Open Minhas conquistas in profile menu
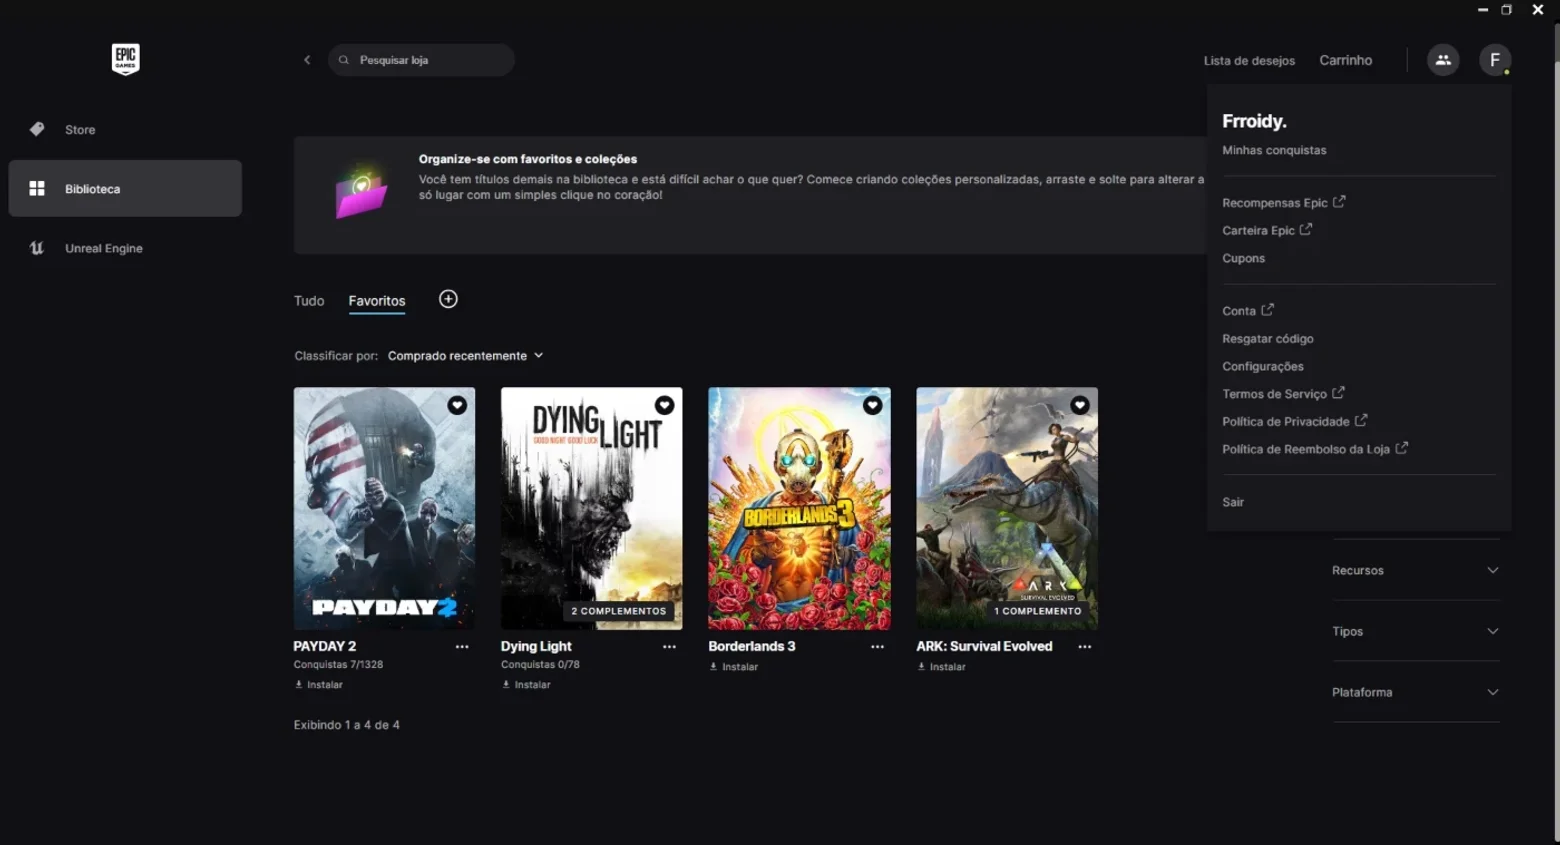Screen dimensions: 1560x845 [1274, 150]
